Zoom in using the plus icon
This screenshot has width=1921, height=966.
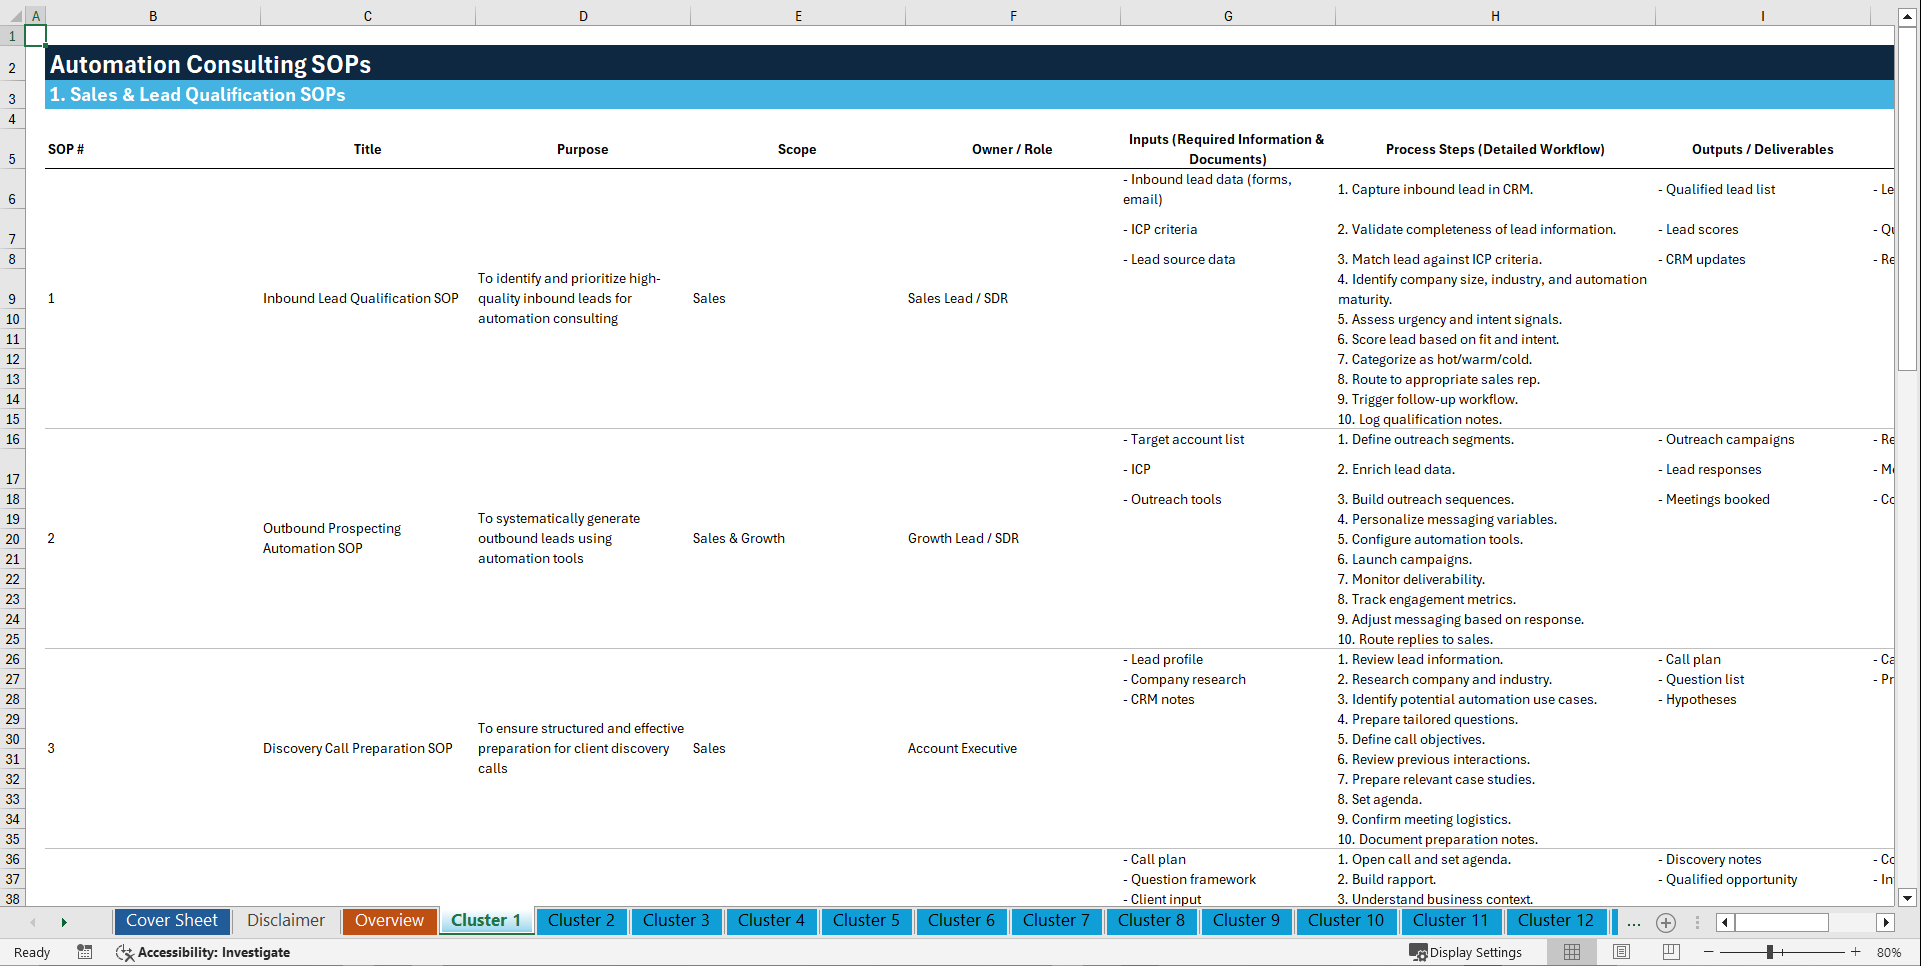1857,952
